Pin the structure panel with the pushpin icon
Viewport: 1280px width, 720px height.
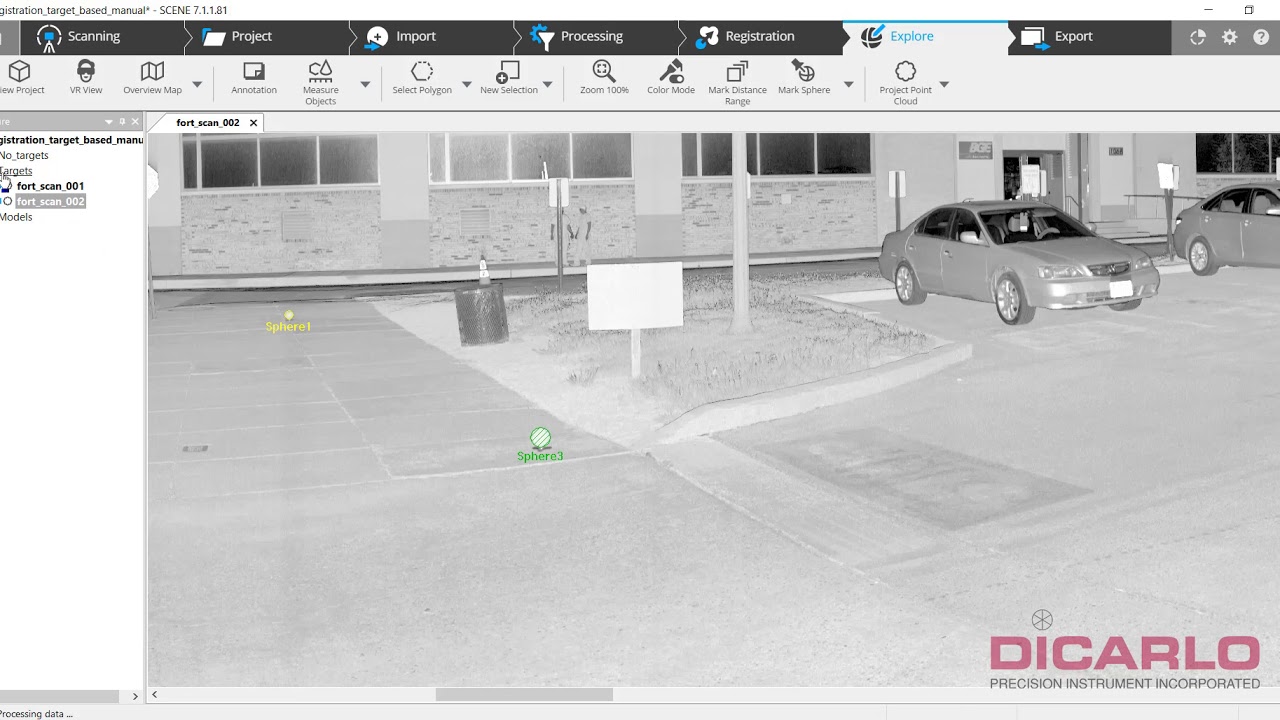point(122,122)
